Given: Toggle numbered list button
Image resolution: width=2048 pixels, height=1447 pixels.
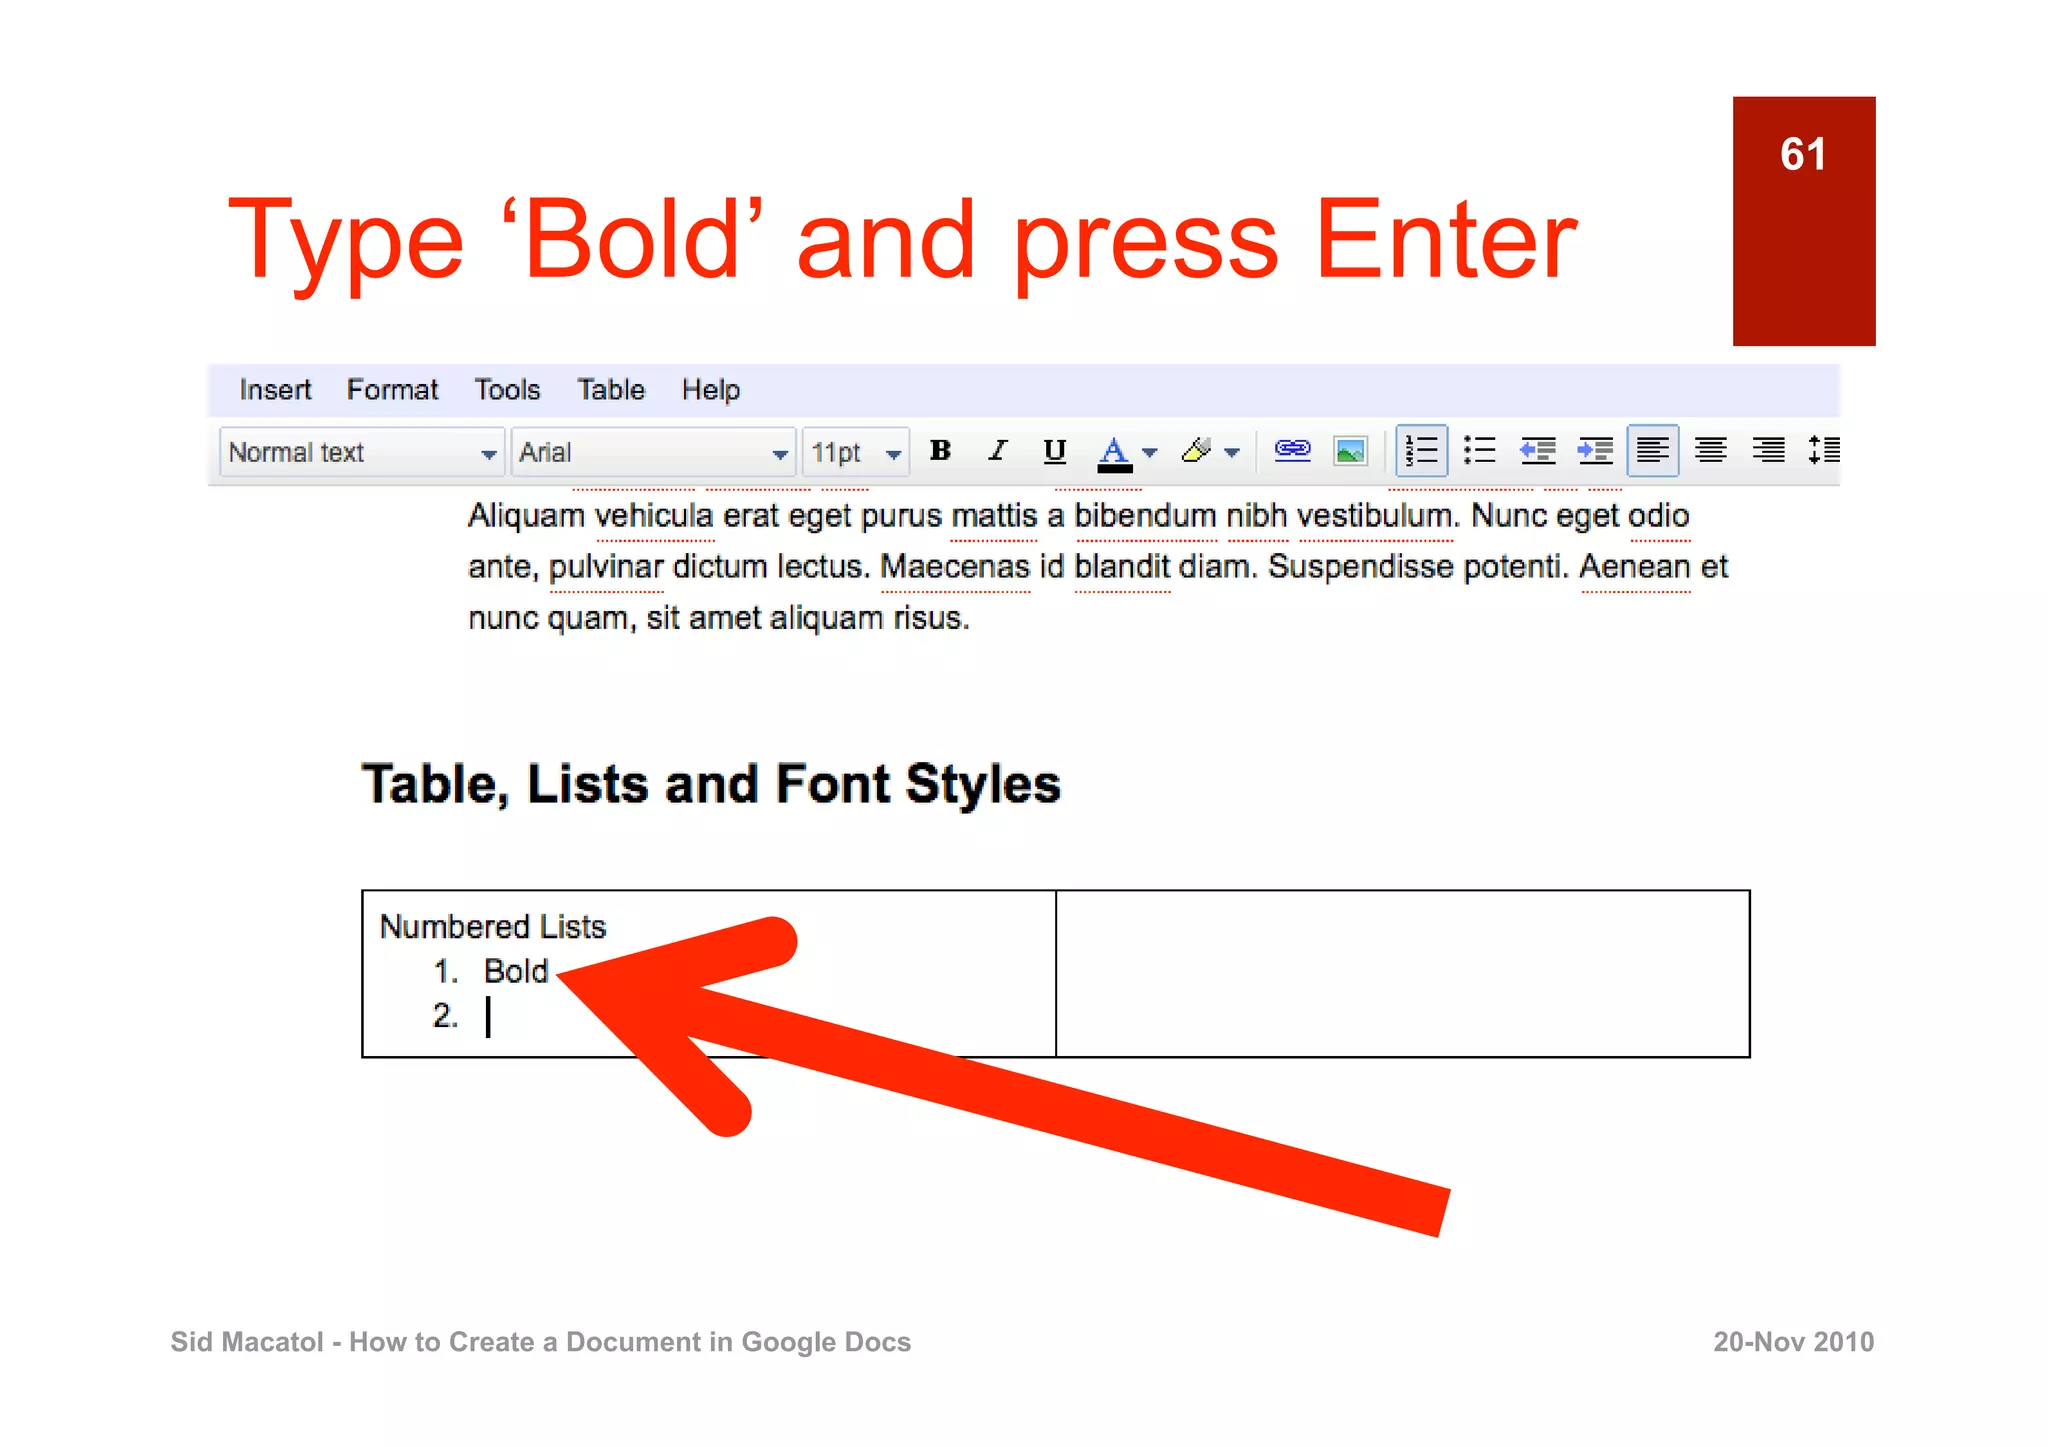Looking at the screenshot, I should click(x=1421, y=451).
